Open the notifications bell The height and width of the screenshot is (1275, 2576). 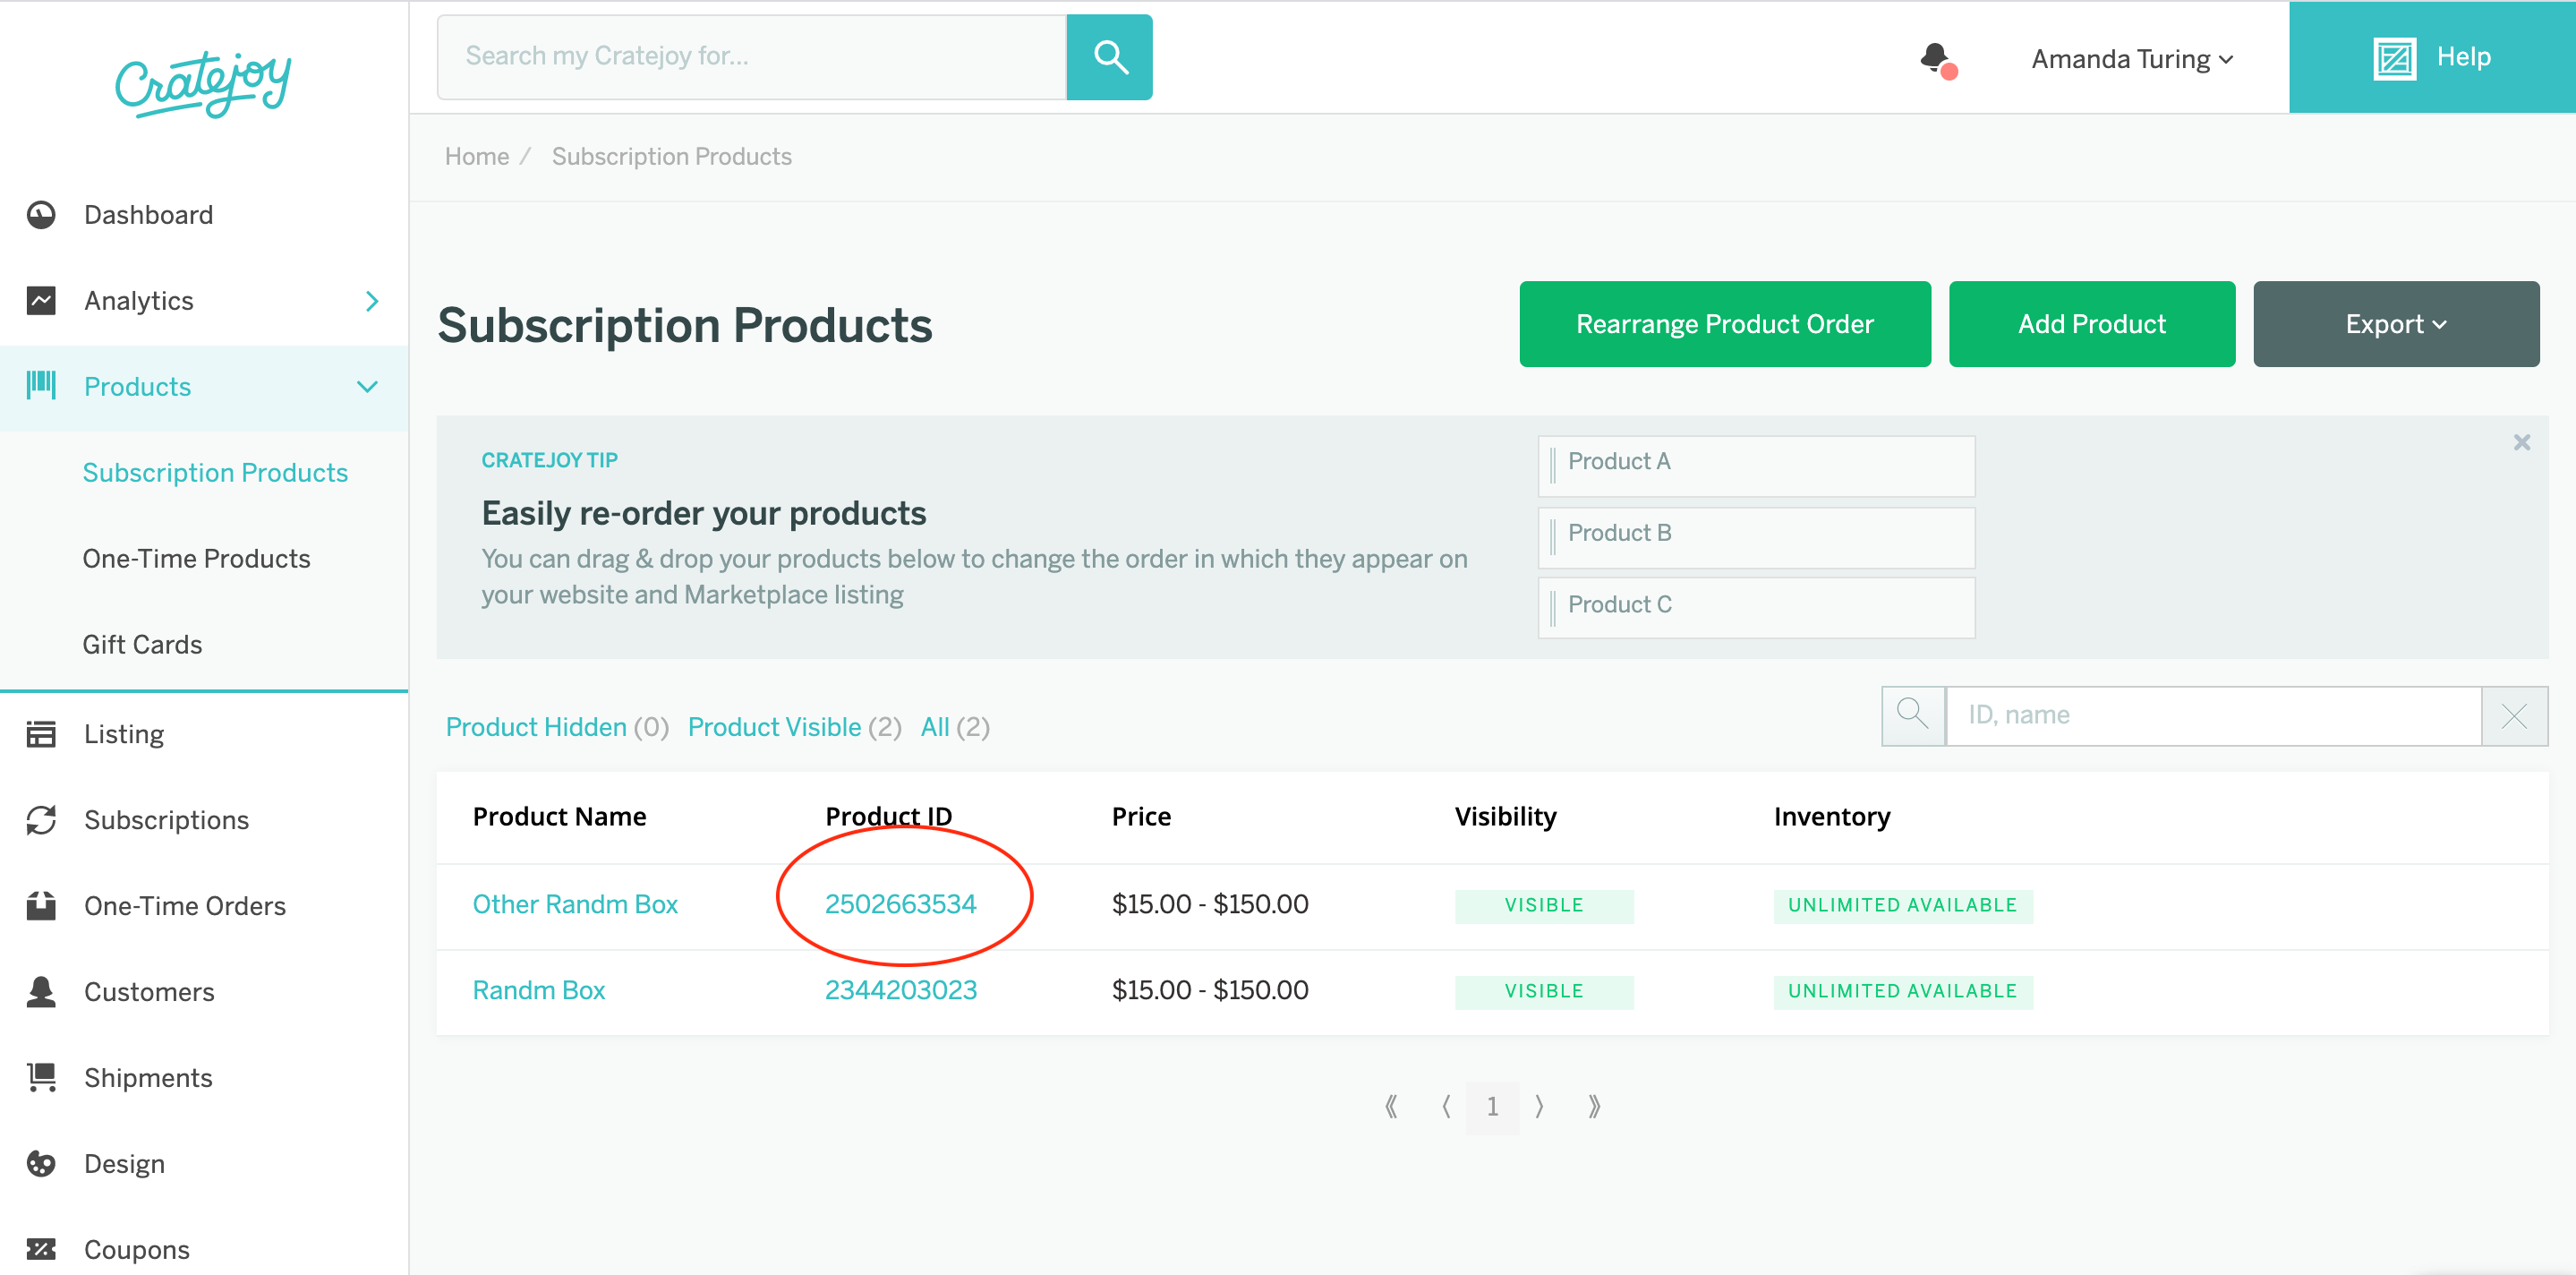1937,59
